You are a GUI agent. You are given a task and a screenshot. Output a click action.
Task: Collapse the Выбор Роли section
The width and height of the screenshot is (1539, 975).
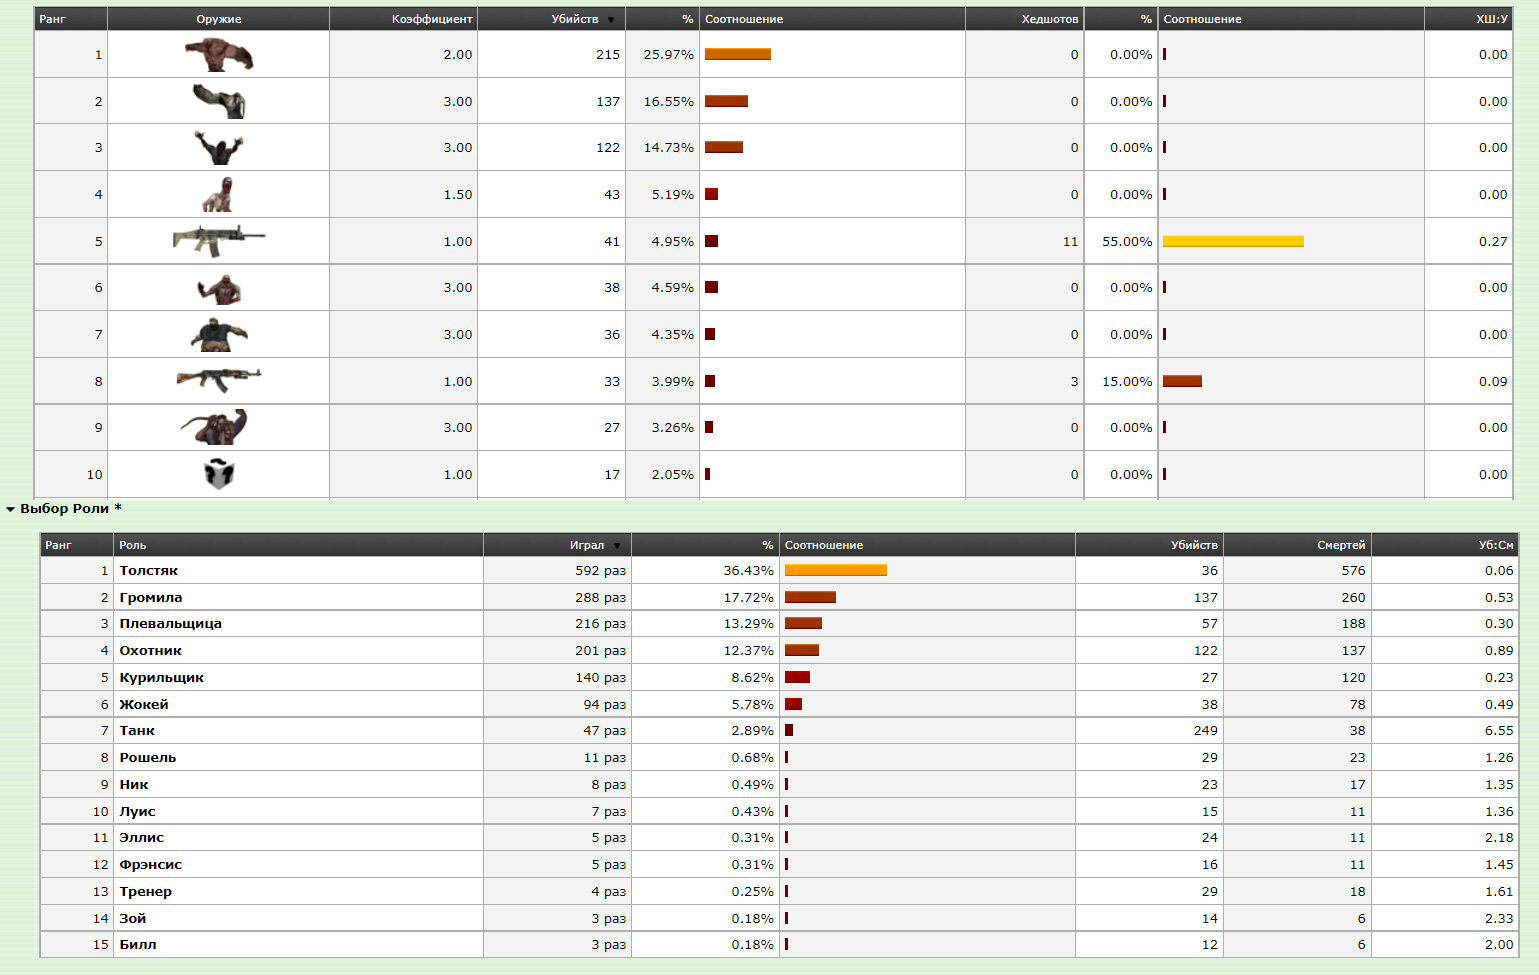pos(11,509)
